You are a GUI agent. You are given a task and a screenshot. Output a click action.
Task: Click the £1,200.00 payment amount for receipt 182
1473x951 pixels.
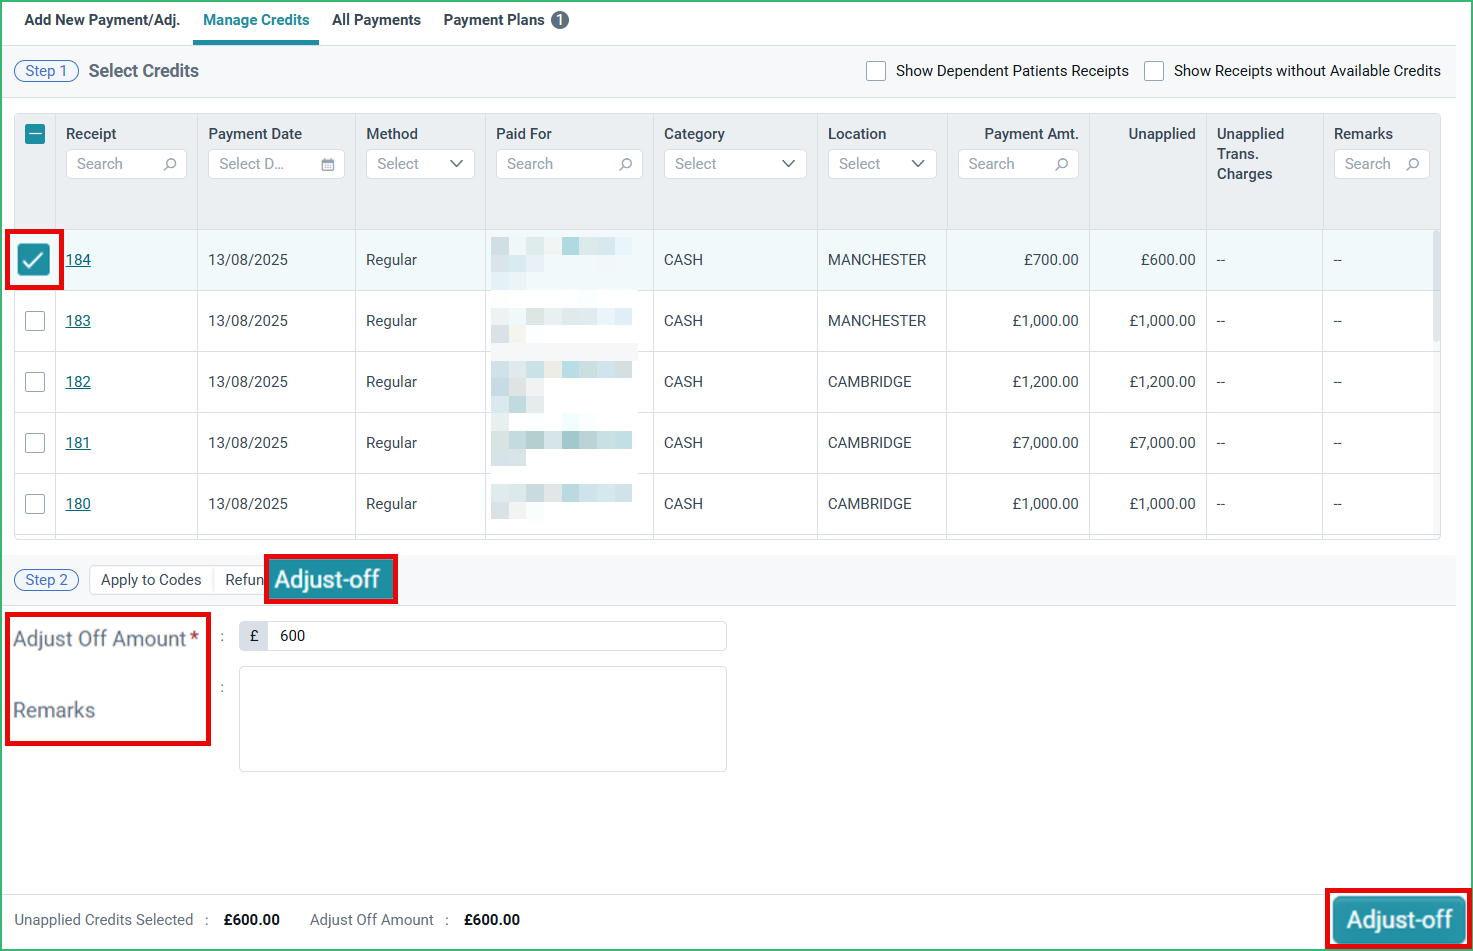pos(1045,382)
